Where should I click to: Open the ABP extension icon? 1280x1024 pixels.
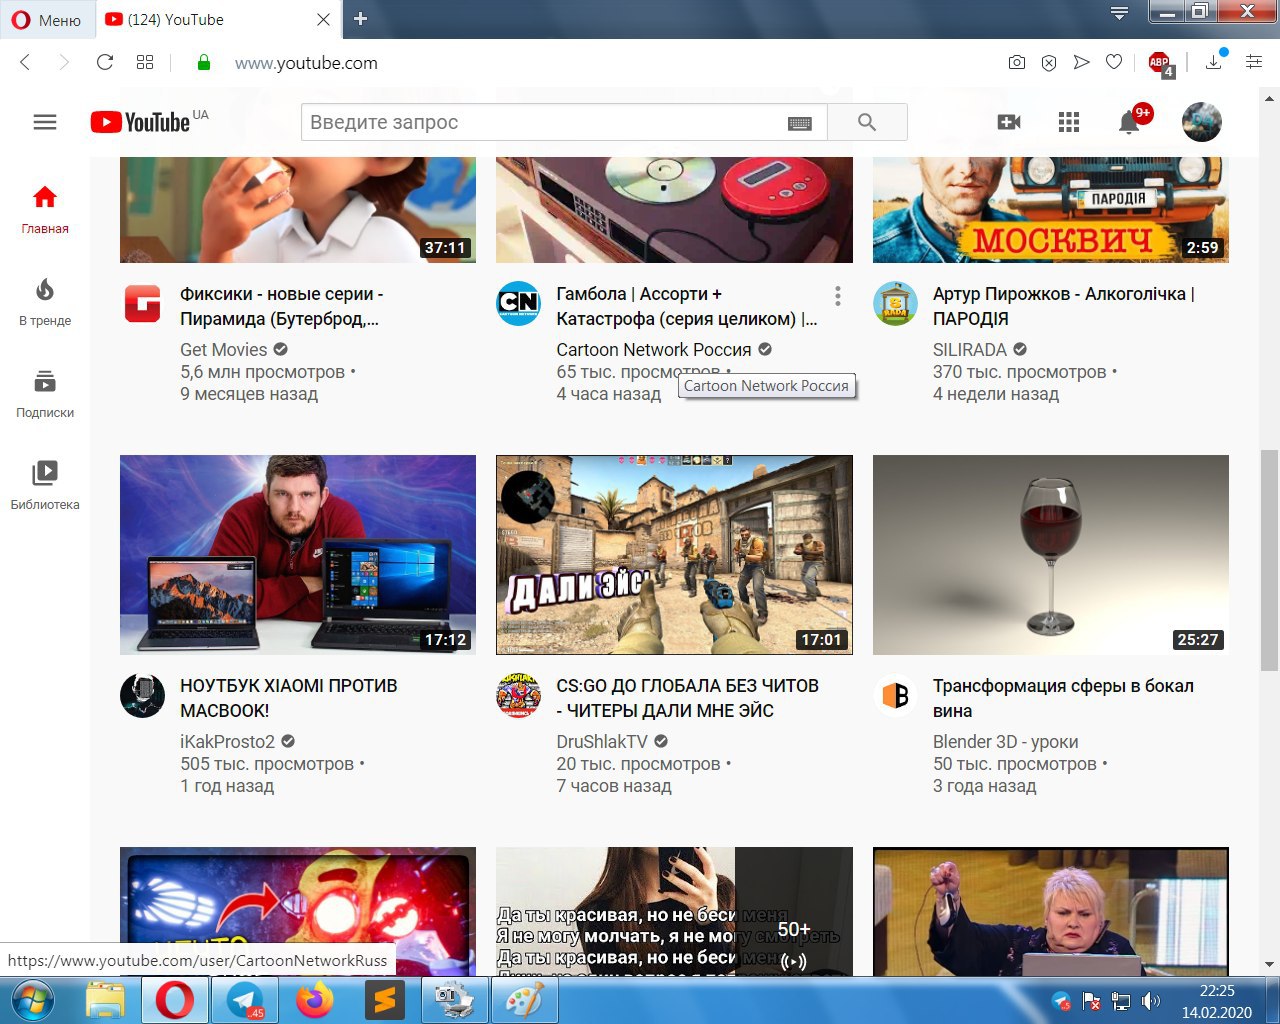1160,63
